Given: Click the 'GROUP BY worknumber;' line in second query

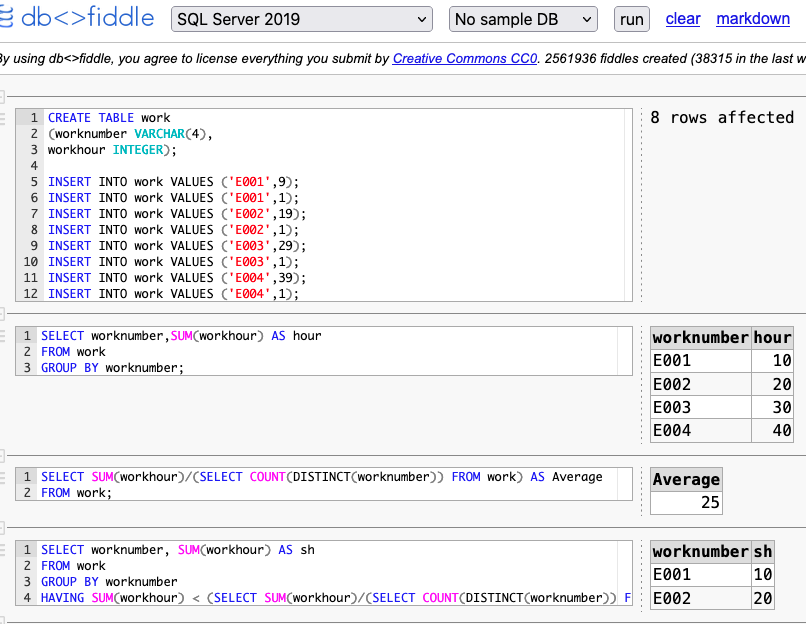Looking at the screenshot, I should [x=112, y=368].
